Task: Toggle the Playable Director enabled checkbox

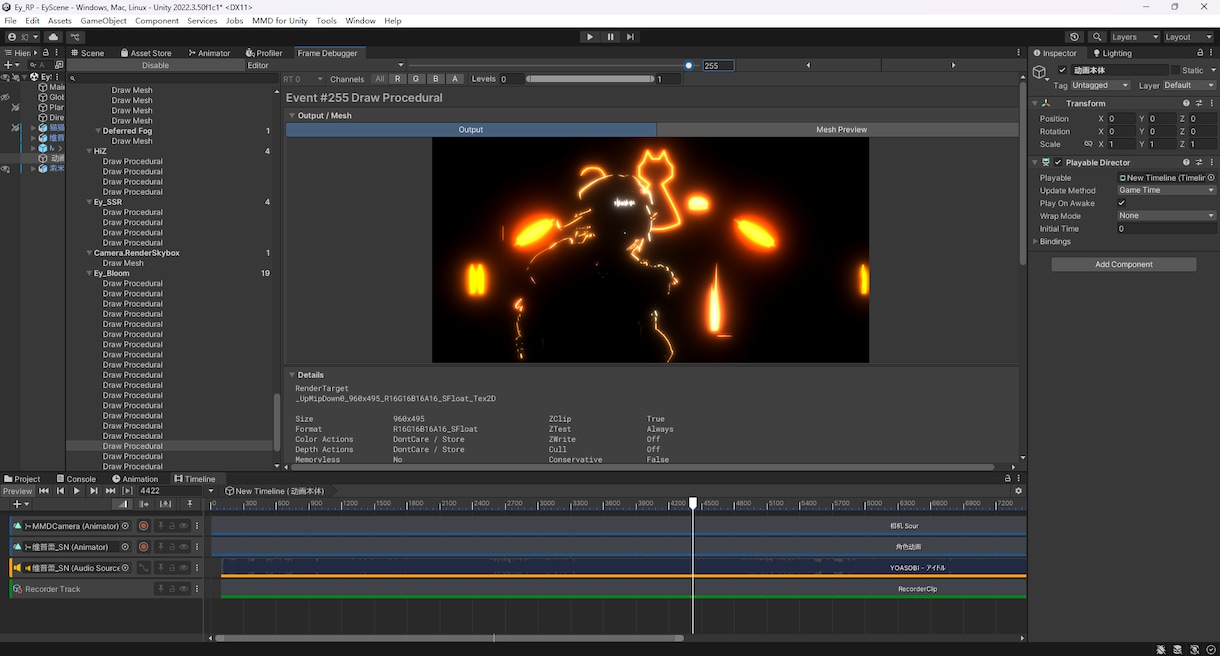Action: point(1059,162)
